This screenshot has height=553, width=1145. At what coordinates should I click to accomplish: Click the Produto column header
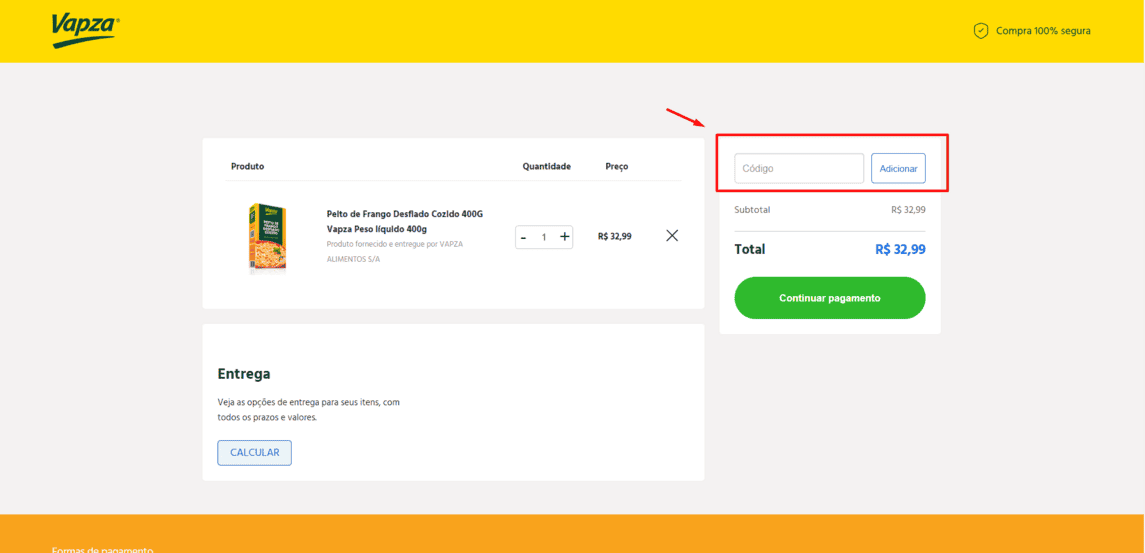point(248,167)
